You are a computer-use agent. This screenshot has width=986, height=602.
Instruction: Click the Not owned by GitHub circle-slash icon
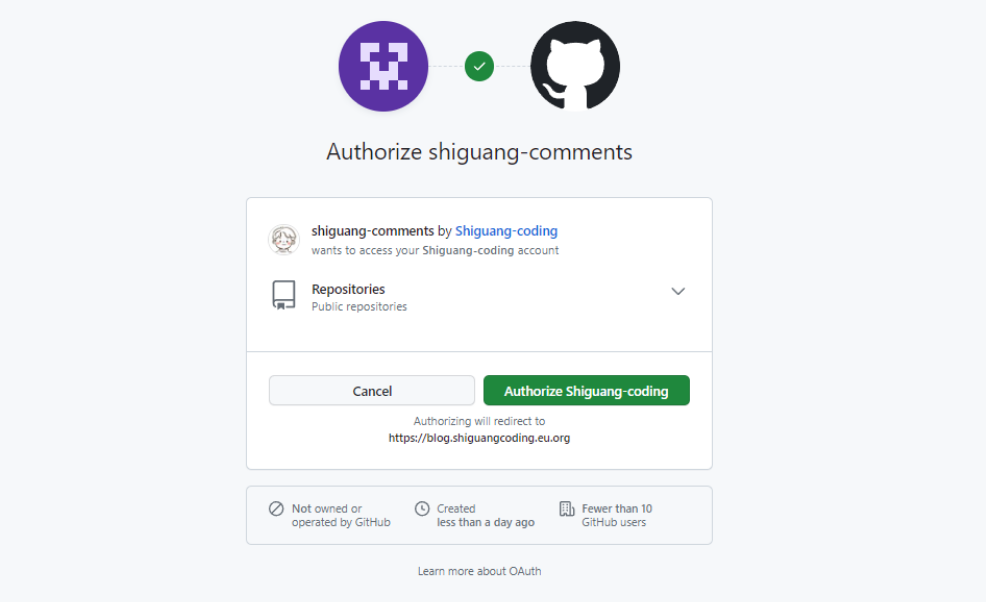click(276, 508)
